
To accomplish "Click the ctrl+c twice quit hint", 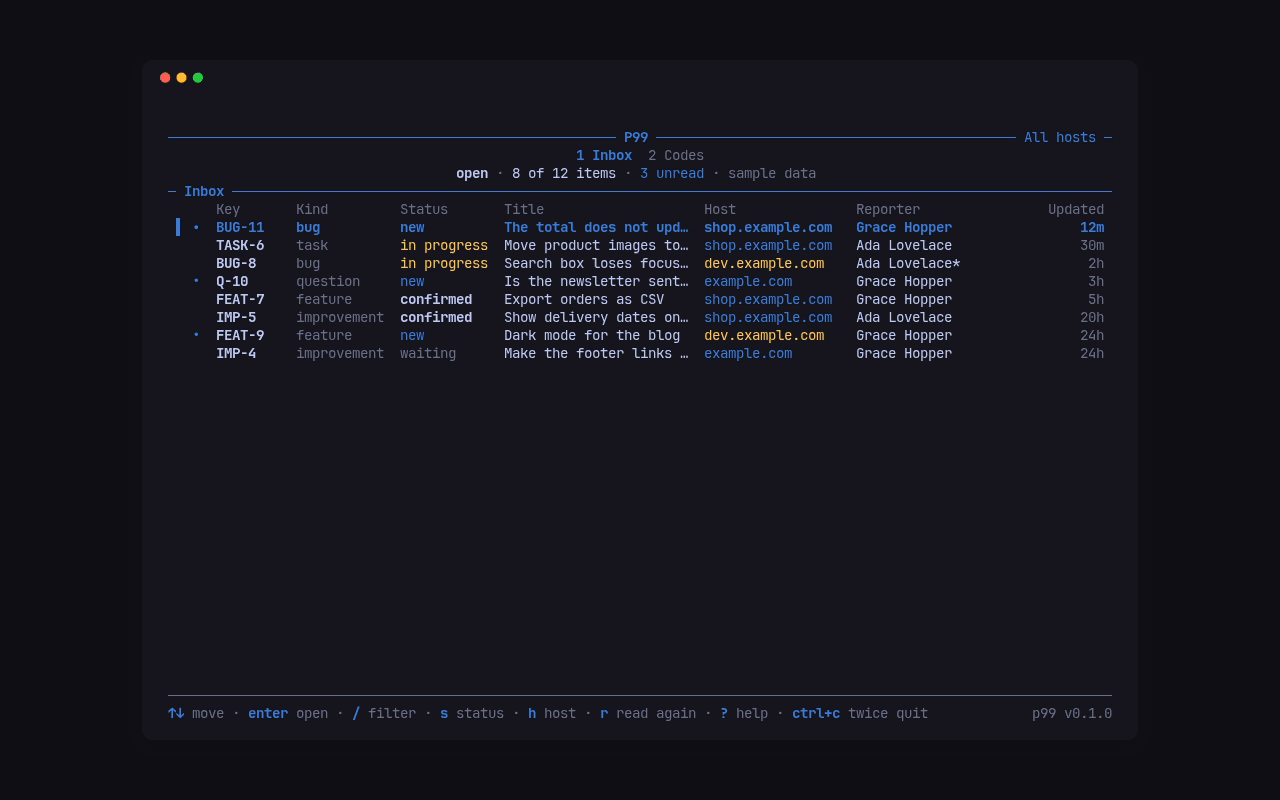I will [860, 713].
